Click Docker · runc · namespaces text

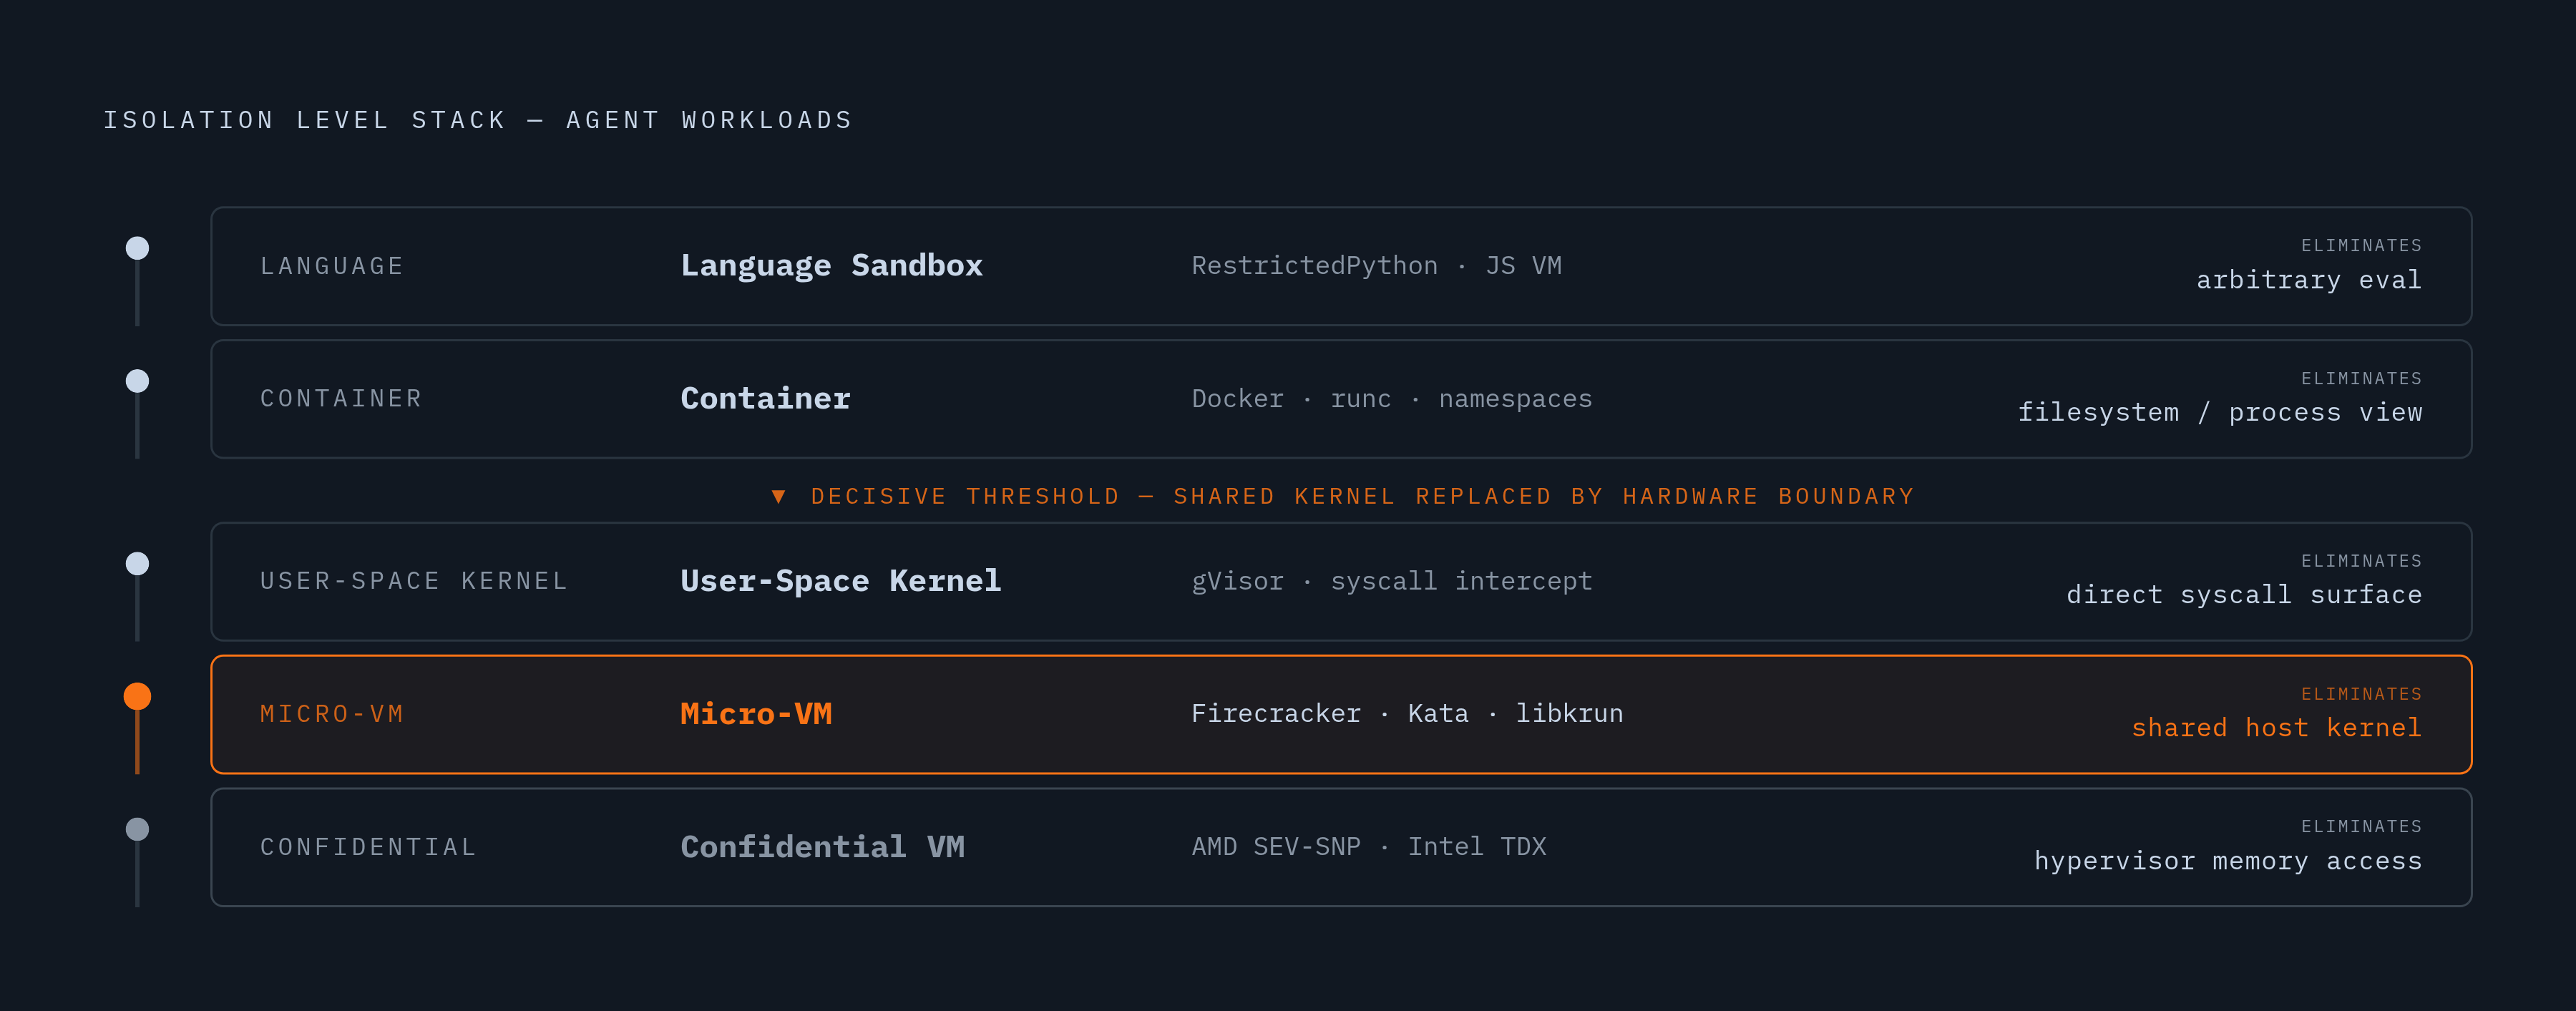click(x=1391, y=399)
